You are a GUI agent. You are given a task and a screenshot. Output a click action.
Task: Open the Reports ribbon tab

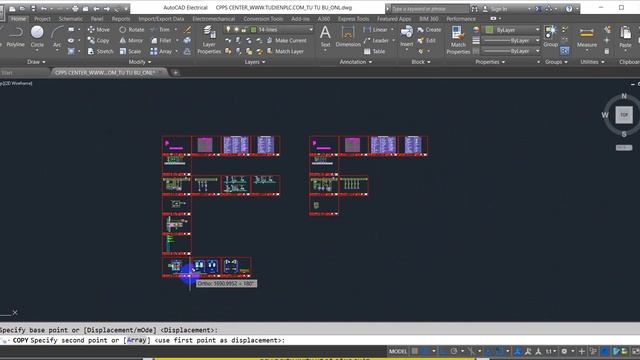[x=121, y=19]
